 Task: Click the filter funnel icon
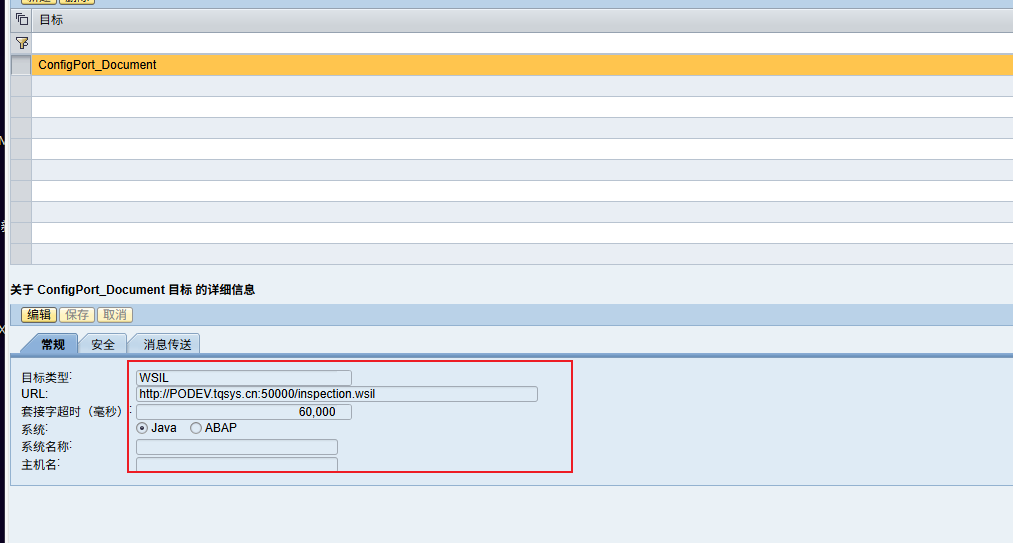coord(21,43)
